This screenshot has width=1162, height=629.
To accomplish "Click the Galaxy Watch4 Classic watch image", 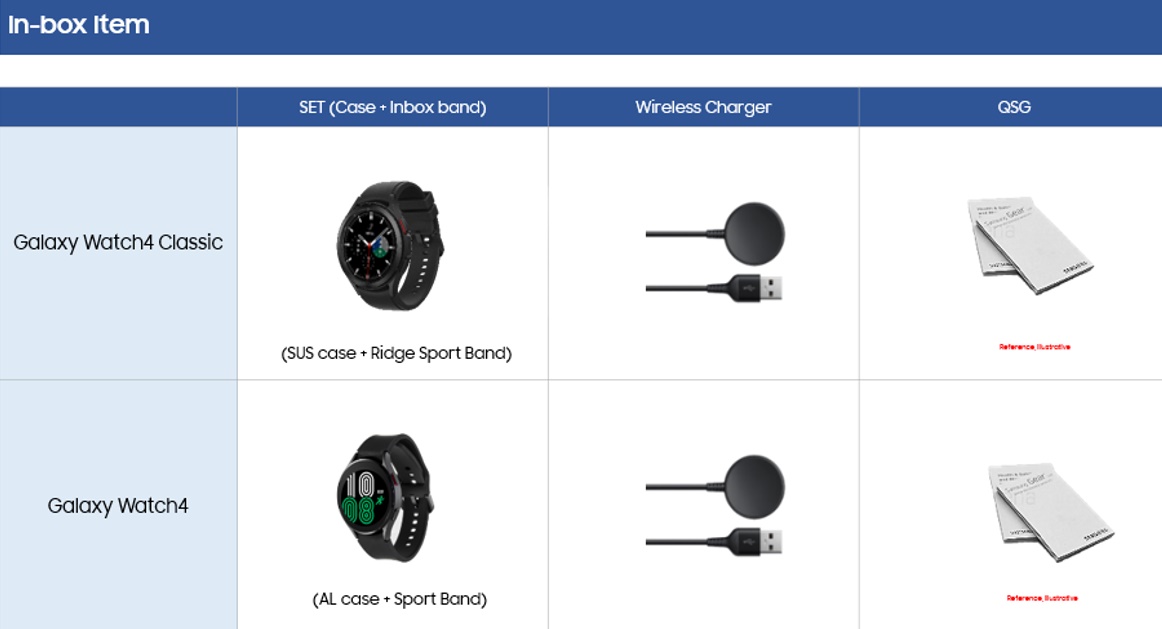I will tap(390, 245).
